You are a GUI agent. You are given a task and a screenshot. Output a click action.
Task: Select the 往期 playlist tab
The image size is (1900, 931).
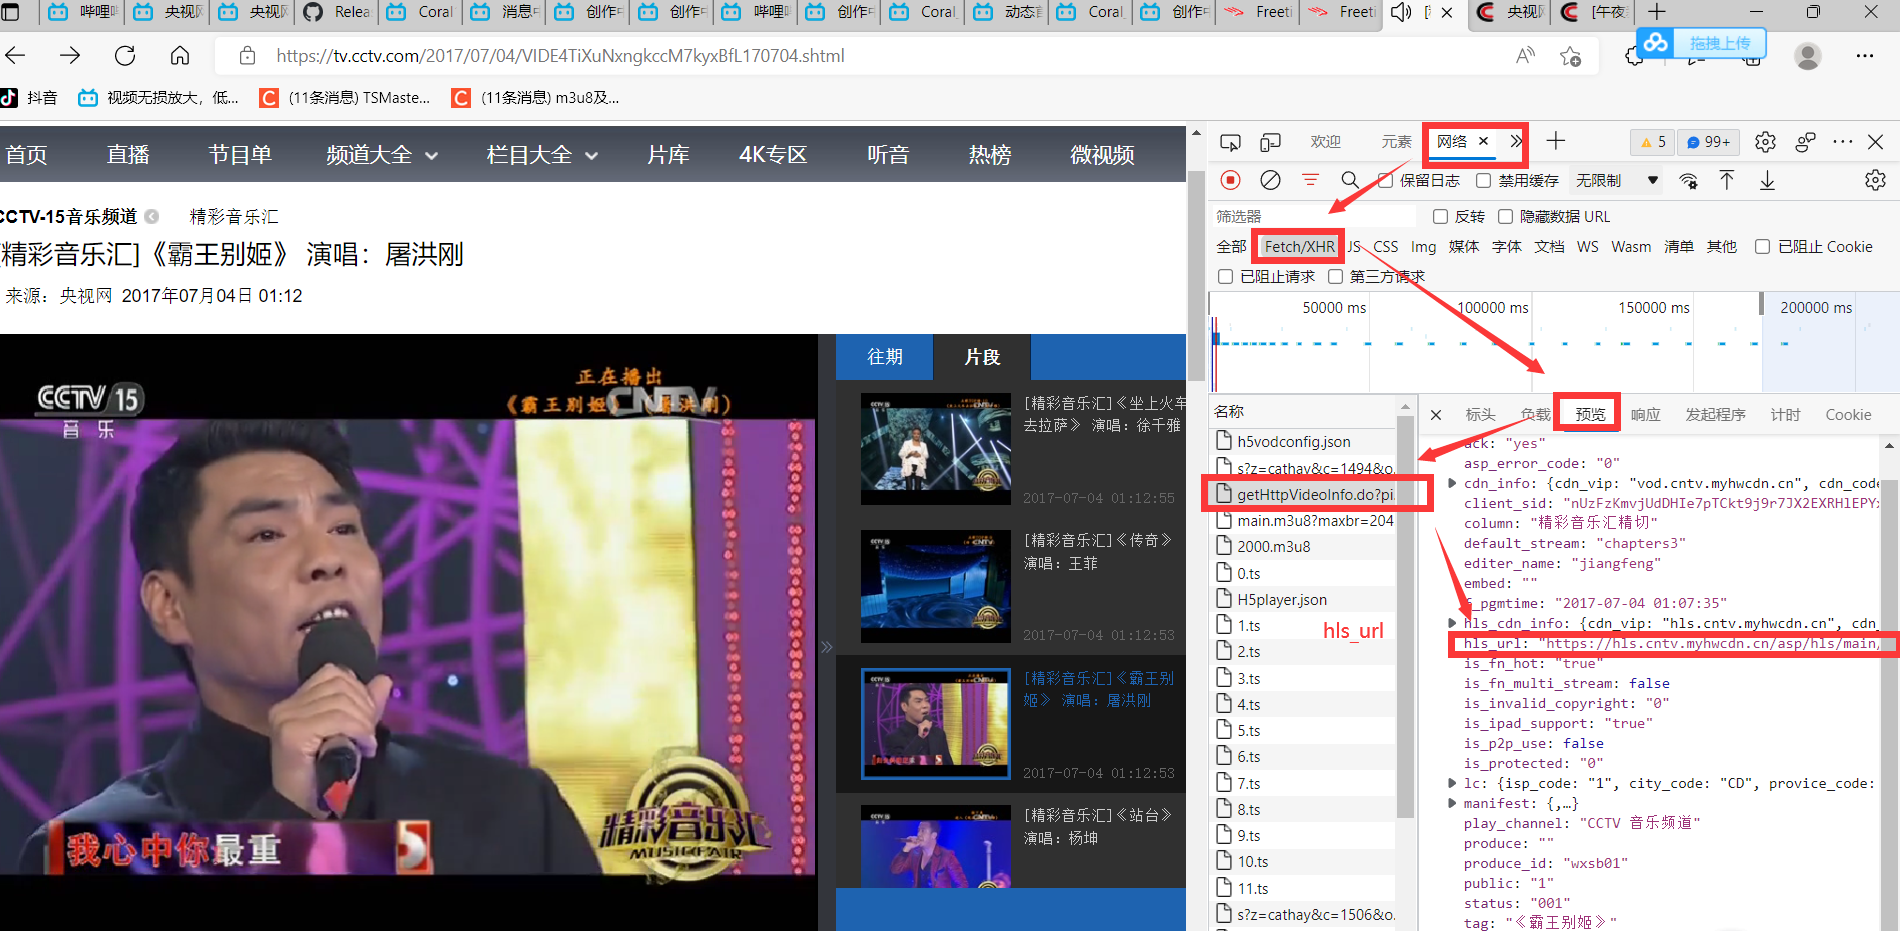click(x=884, y=357)
